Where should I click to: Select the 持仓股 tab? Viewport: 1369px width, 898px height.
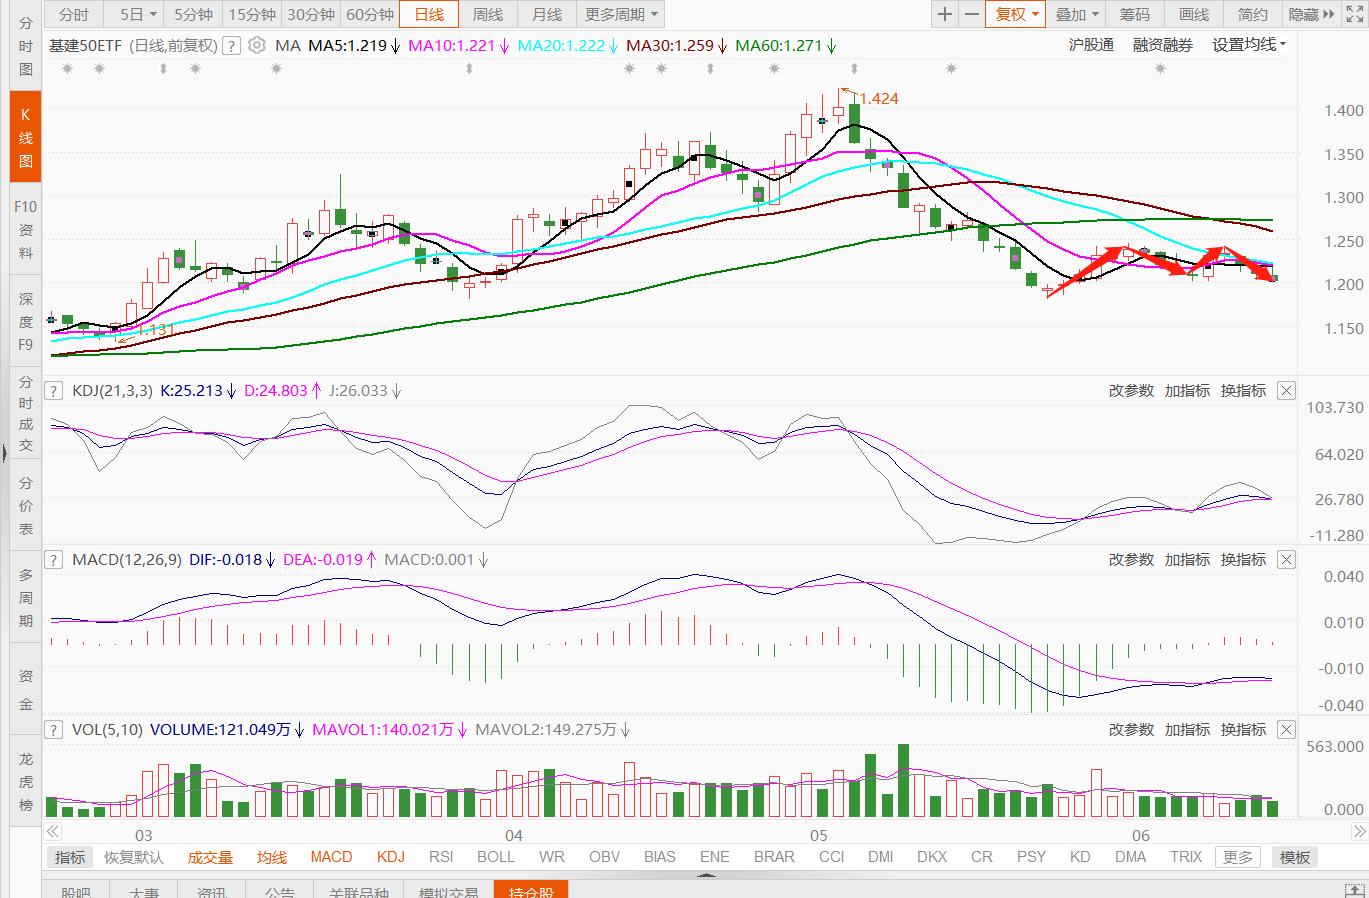pos(531,890)
